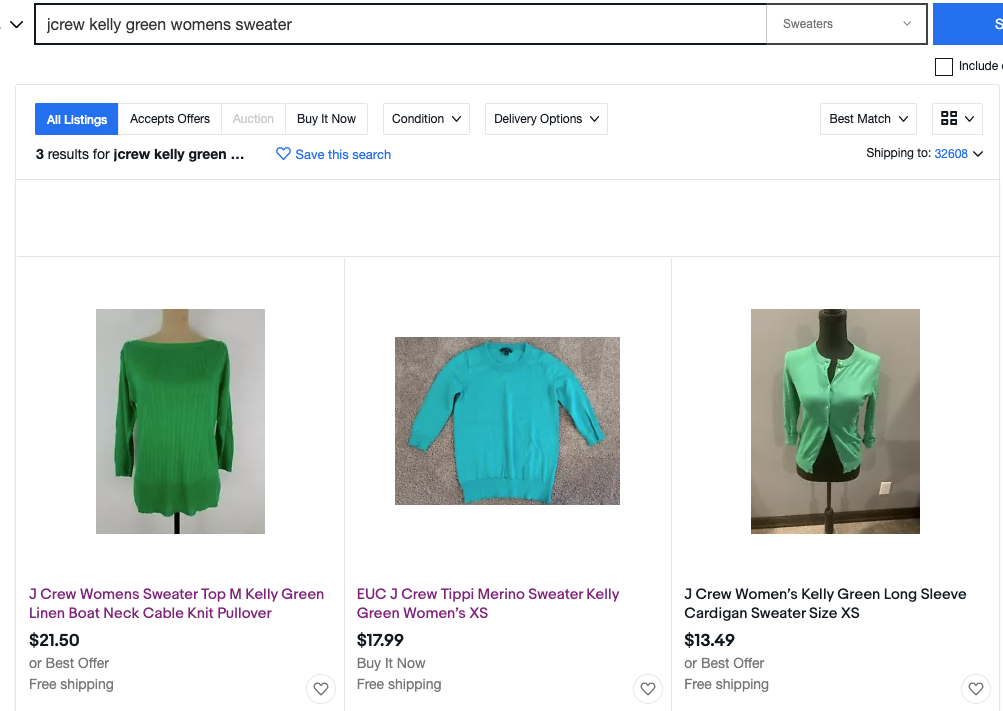Click the teal sweater product photo
The height and width of the screenshot is (711, 1003).
[x=507, y=421]
